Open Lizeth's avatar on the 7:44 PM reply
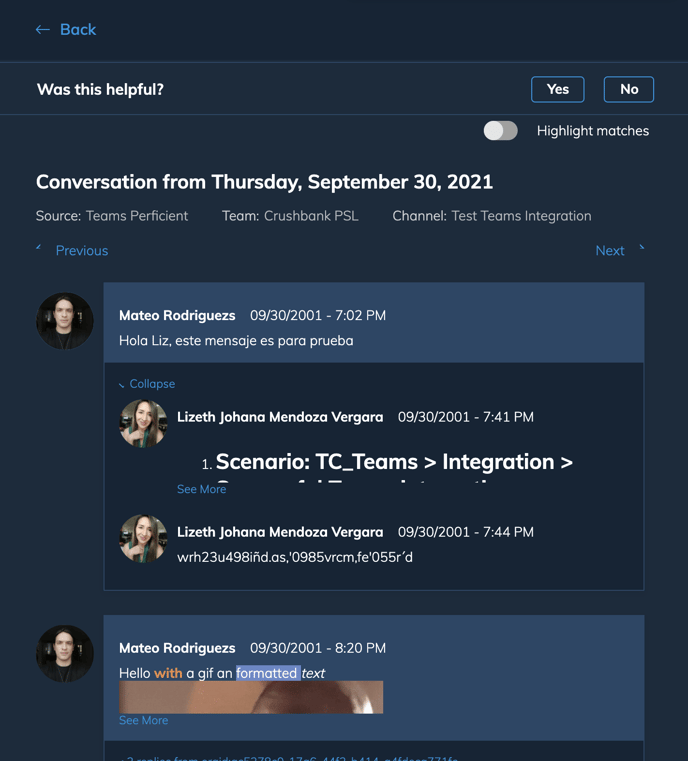This screenshot has height=761, width=688. (143, 538)
